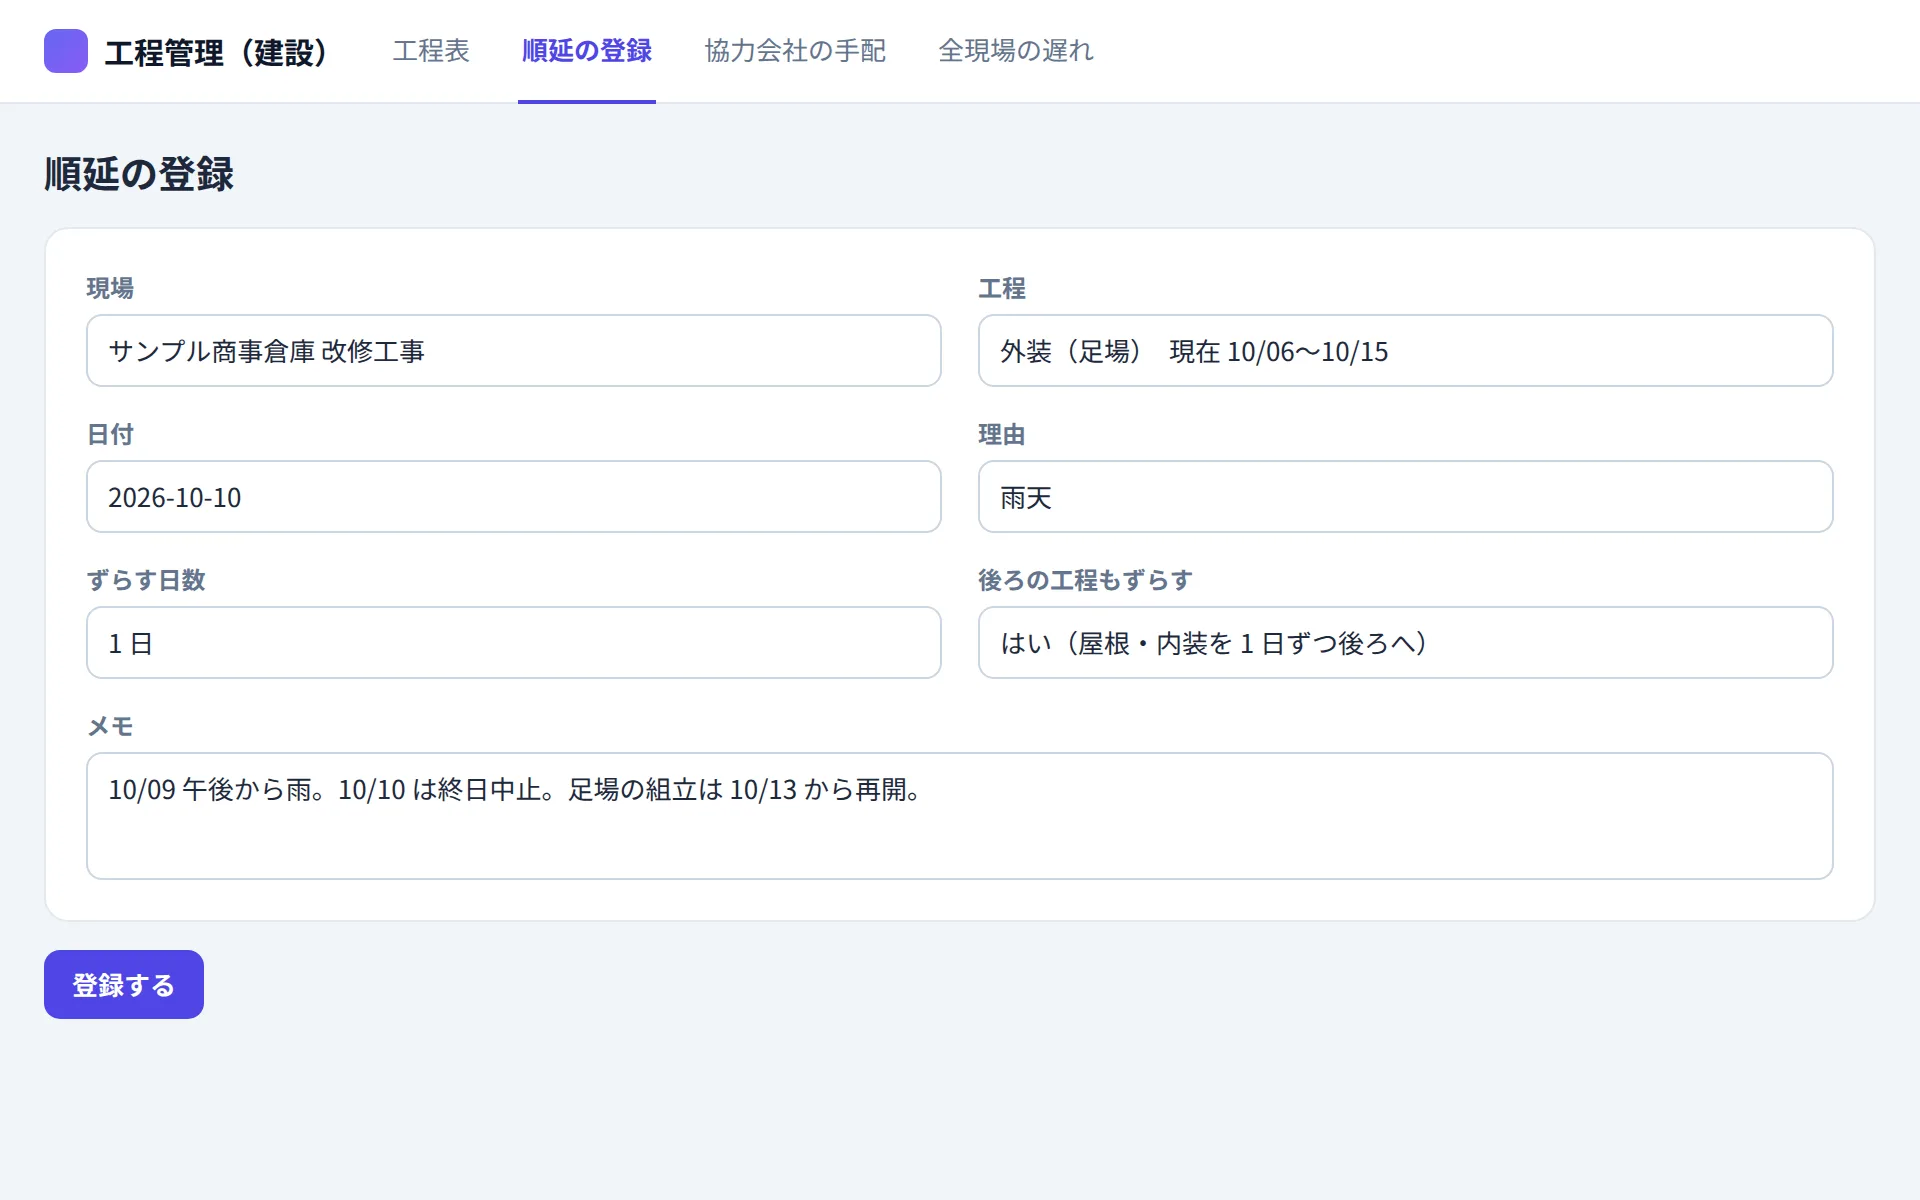
Task: Open the ずらす日数 dropdown showing 1 日
Action: 514,643
